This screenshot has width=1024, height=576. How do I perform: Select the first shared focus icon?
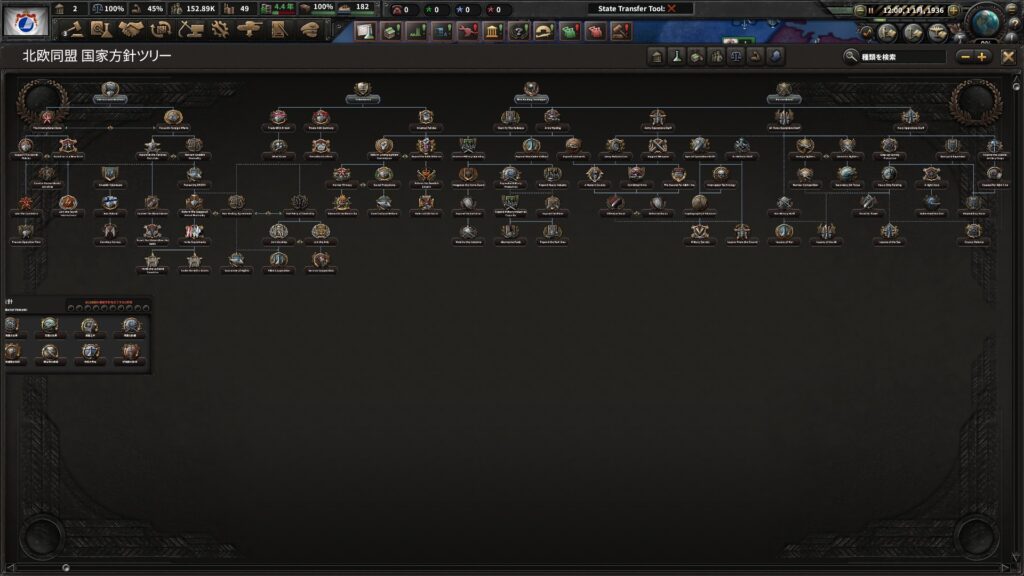click(x=12, y=325)
